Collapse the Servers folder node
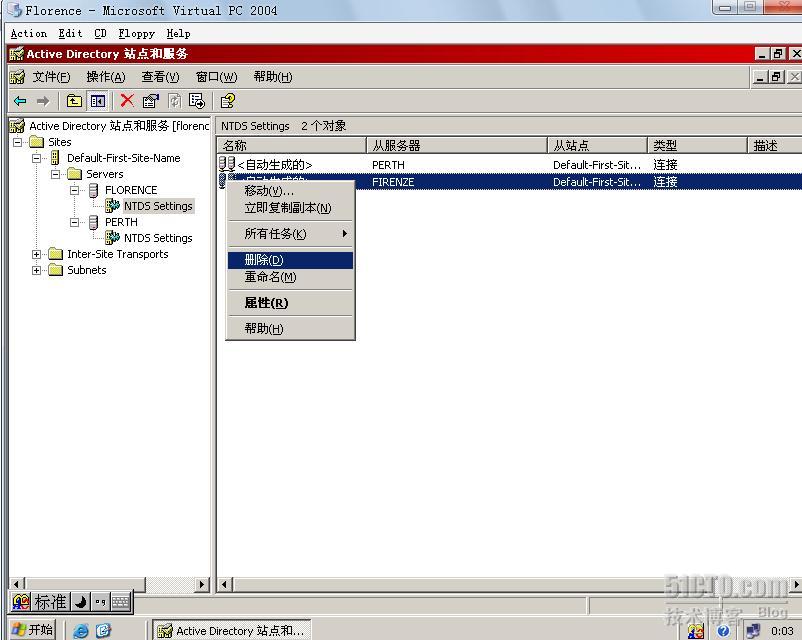This screenshot has width=802, height=640. [x=55, y=174]
